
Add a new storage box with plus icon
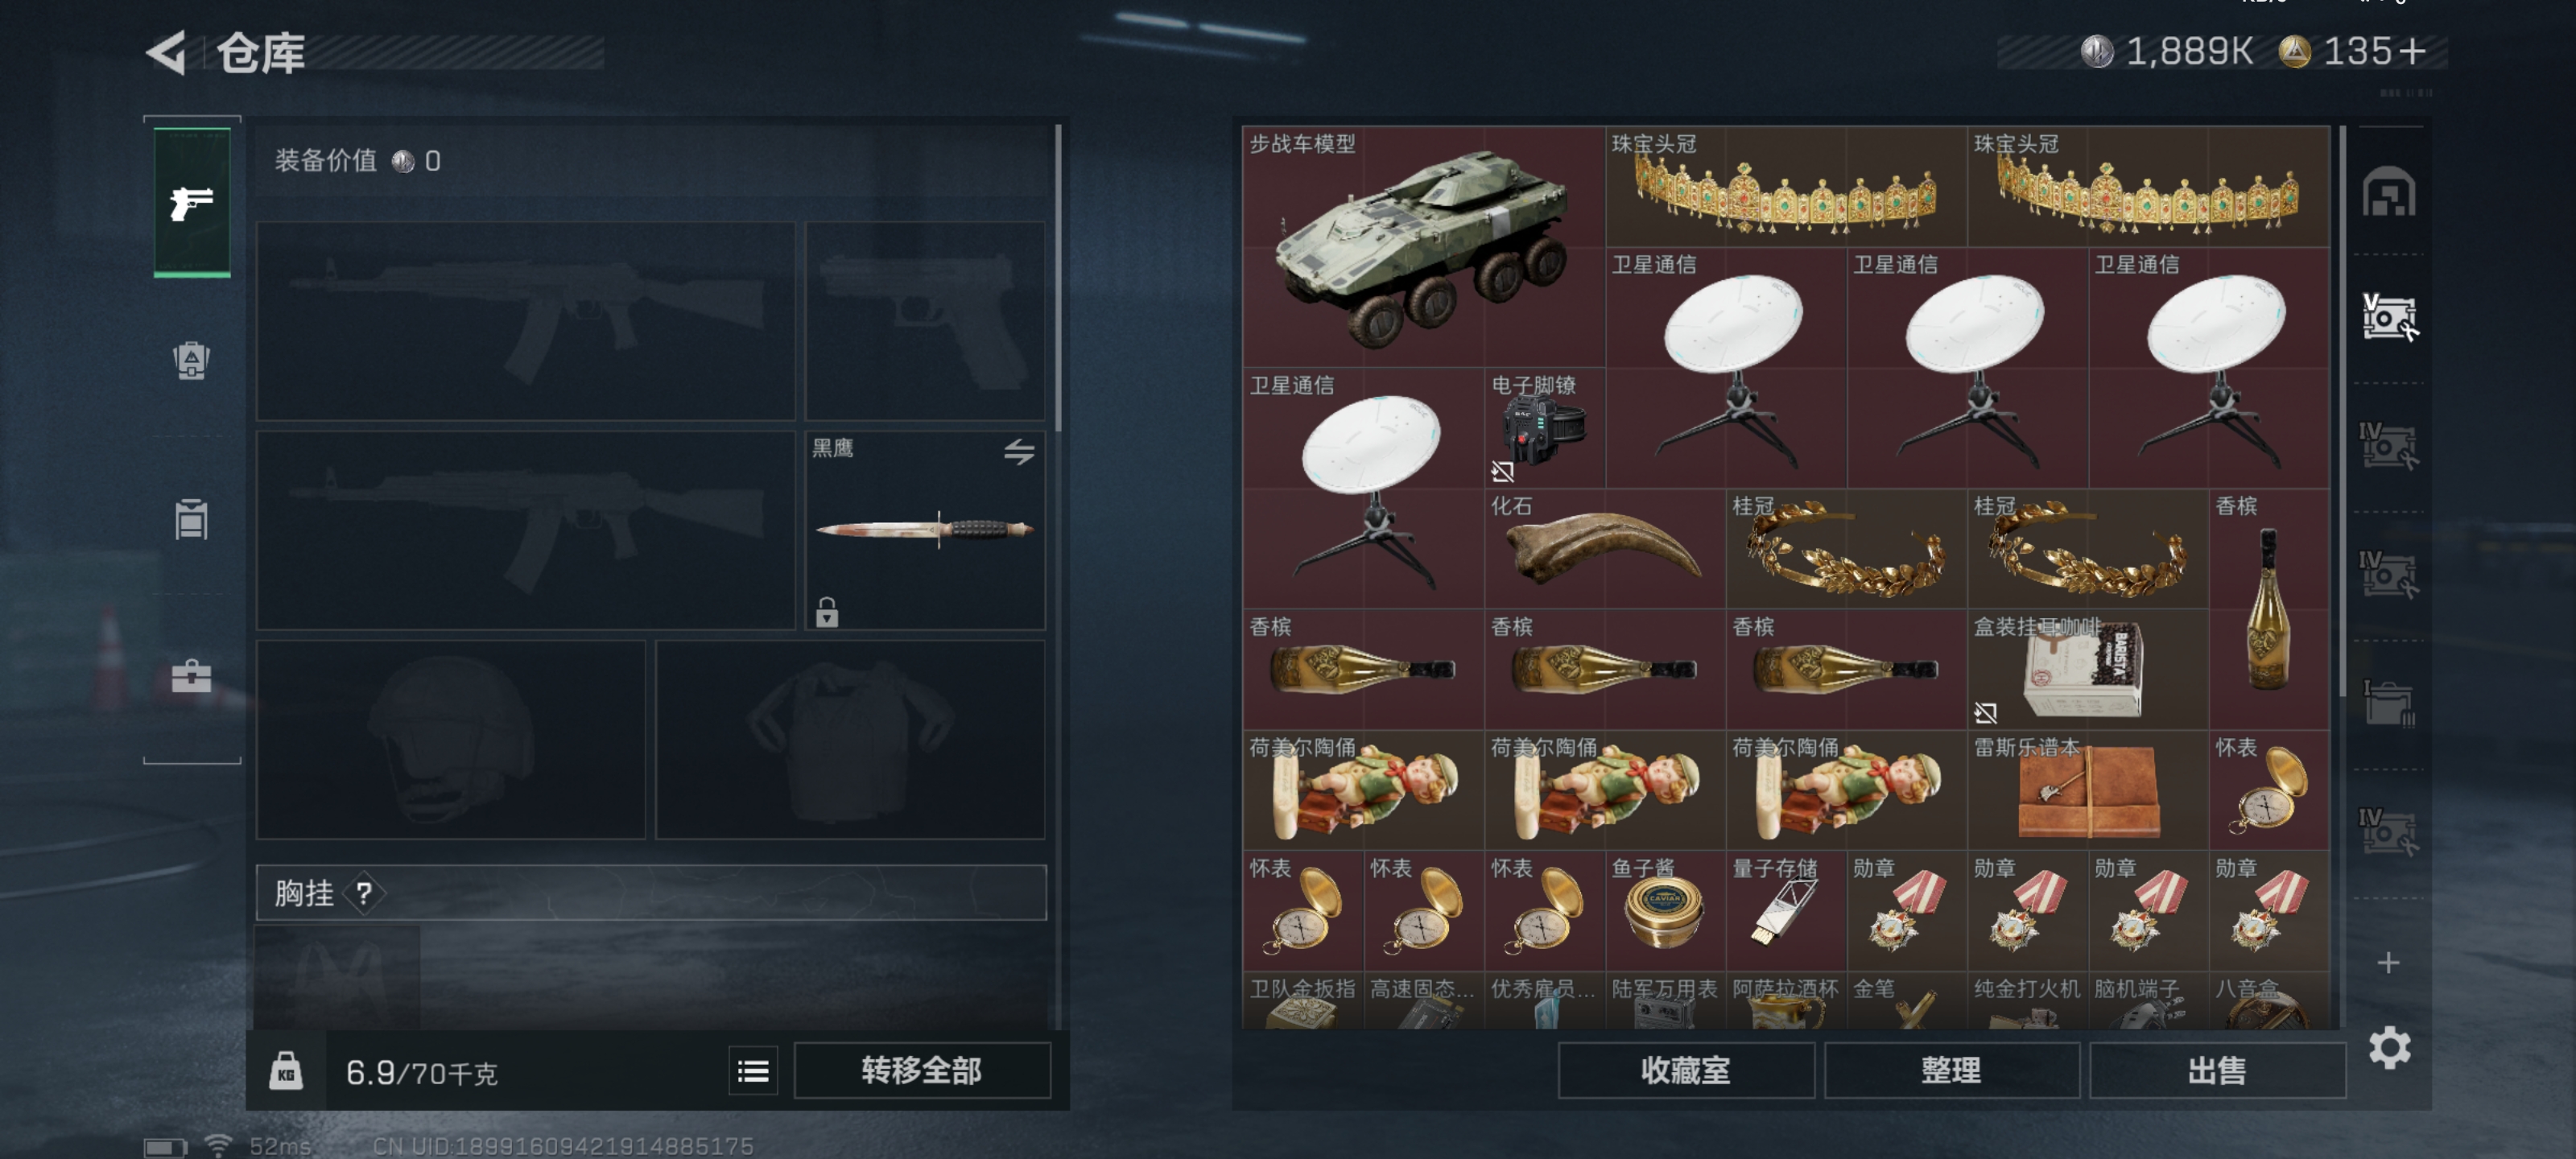[x=2388, y=962]
